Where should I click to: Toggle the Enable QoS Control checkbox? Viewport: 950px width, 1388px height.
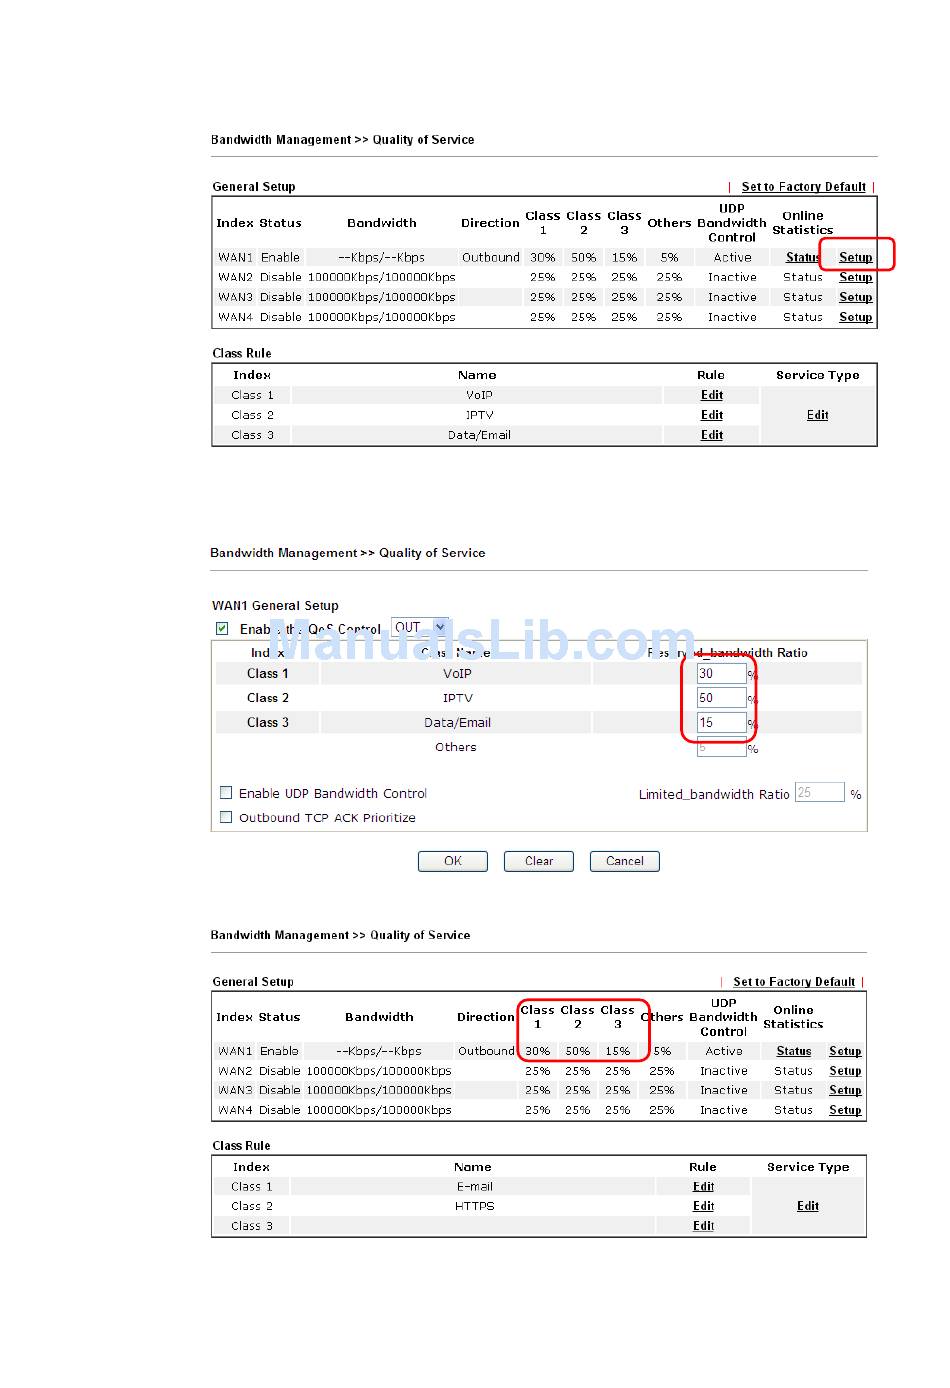tap(222, 629)
